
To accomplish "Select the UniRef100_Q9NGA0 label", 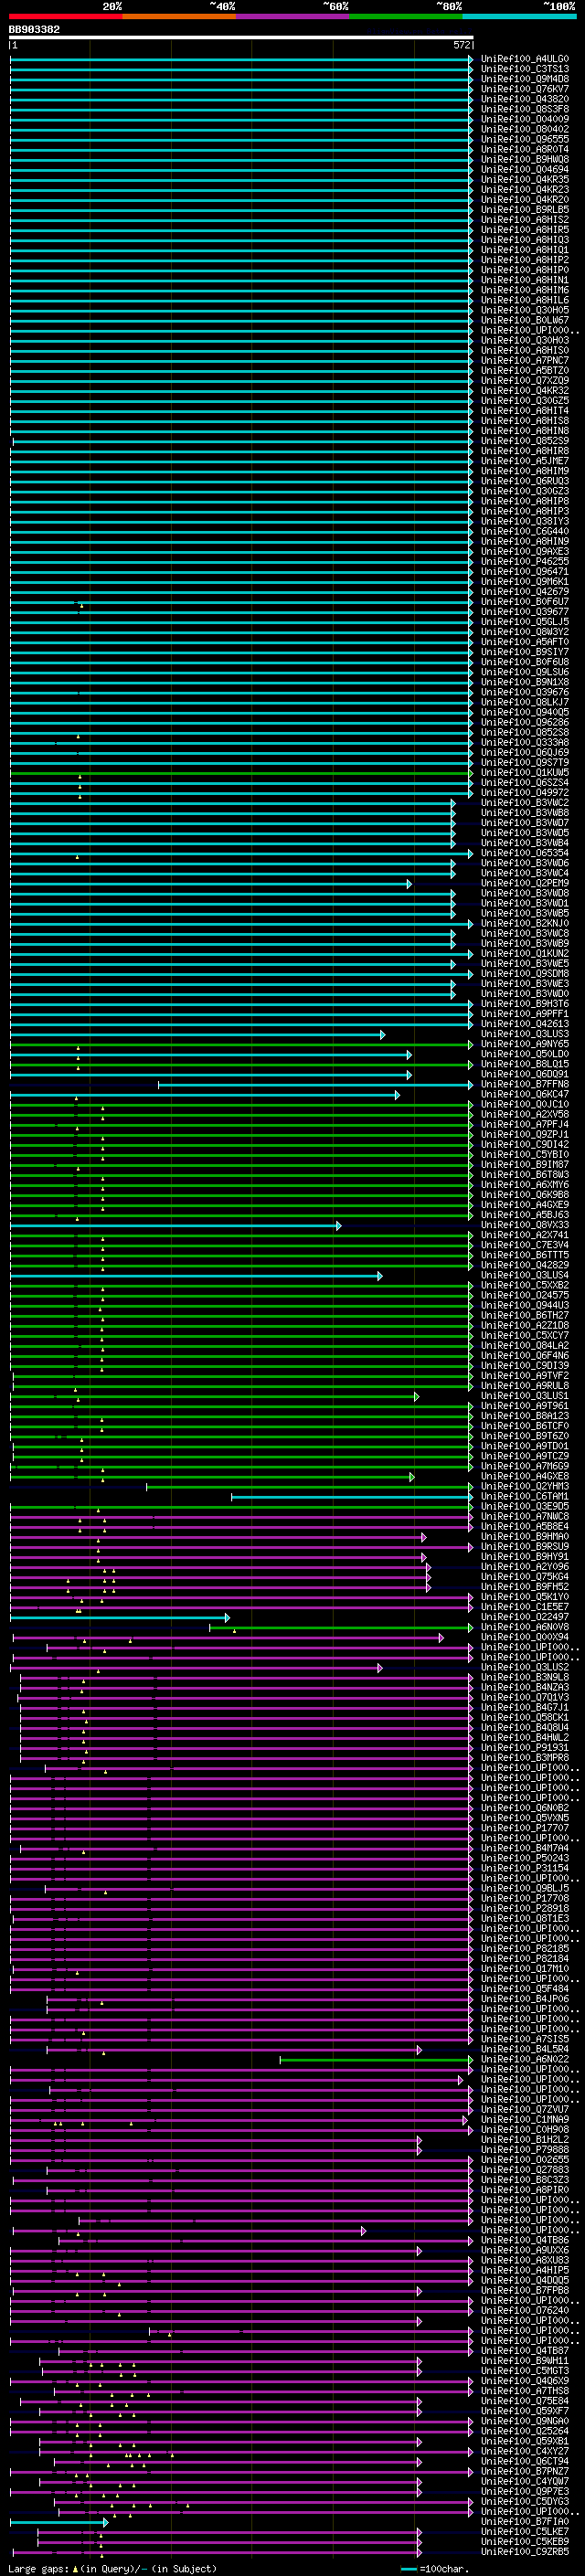I will point(524,2421).
